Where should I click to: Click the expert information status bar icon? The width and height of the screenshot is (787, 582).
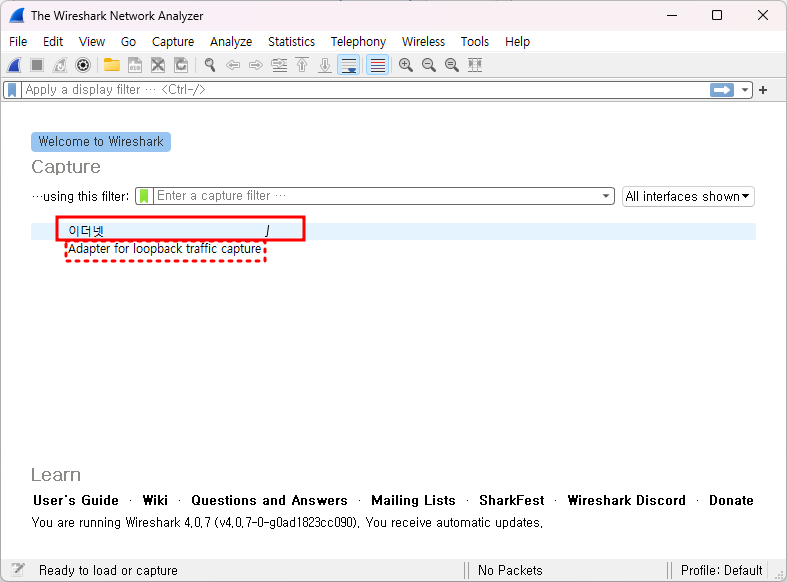point(18,570)
